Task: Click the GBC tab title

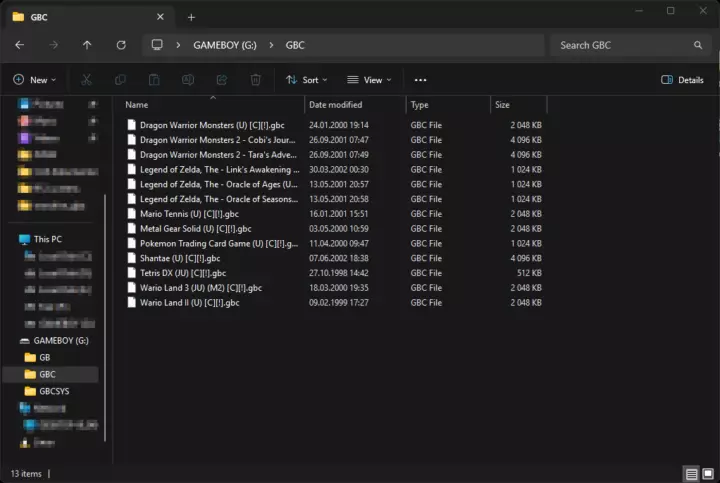Action: (x=39, y=17)
